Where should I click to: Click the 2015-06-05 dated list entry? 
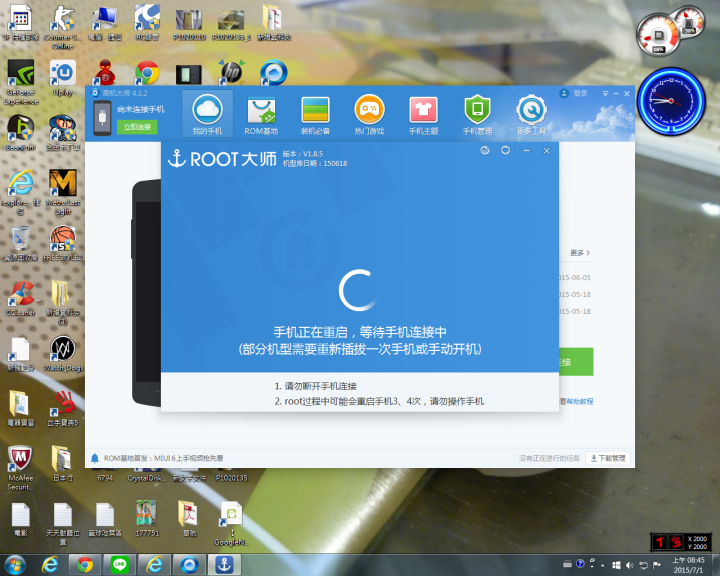574,277
